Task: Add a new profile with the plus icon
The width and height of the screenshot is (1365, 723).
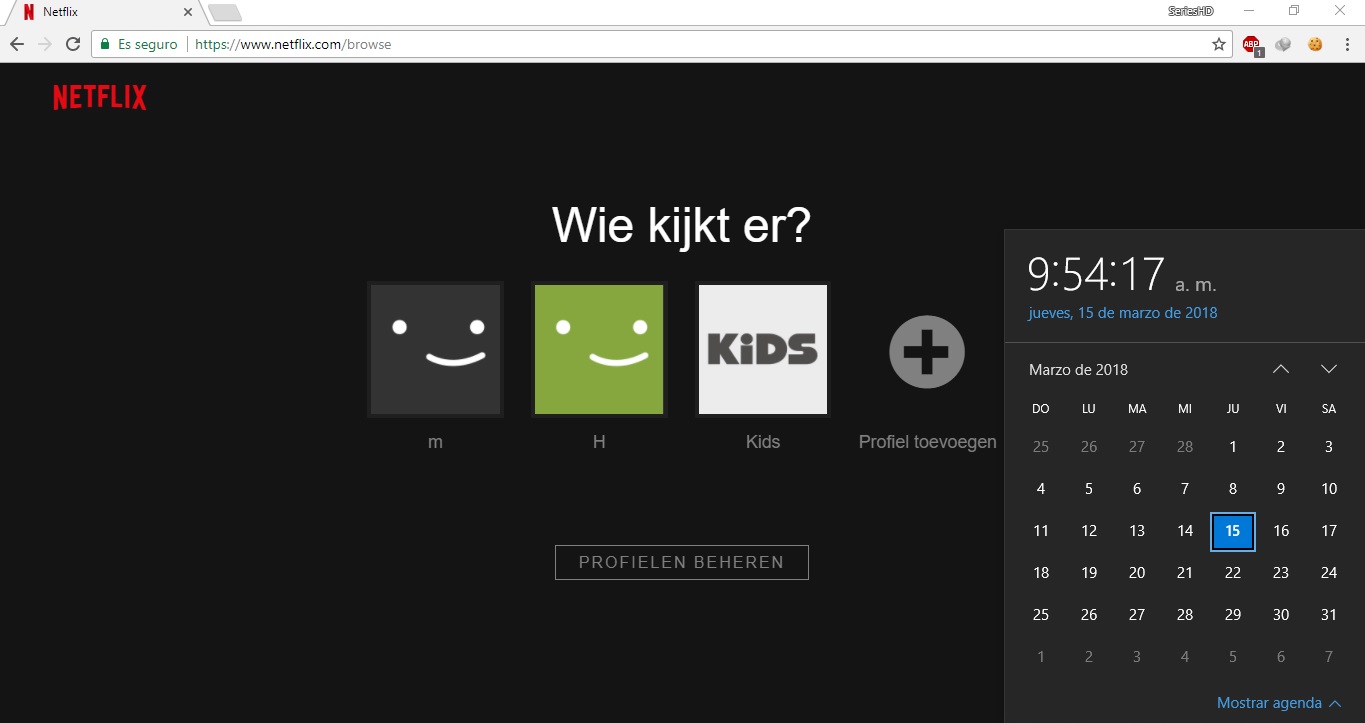Action: click(x=926, y=351)
